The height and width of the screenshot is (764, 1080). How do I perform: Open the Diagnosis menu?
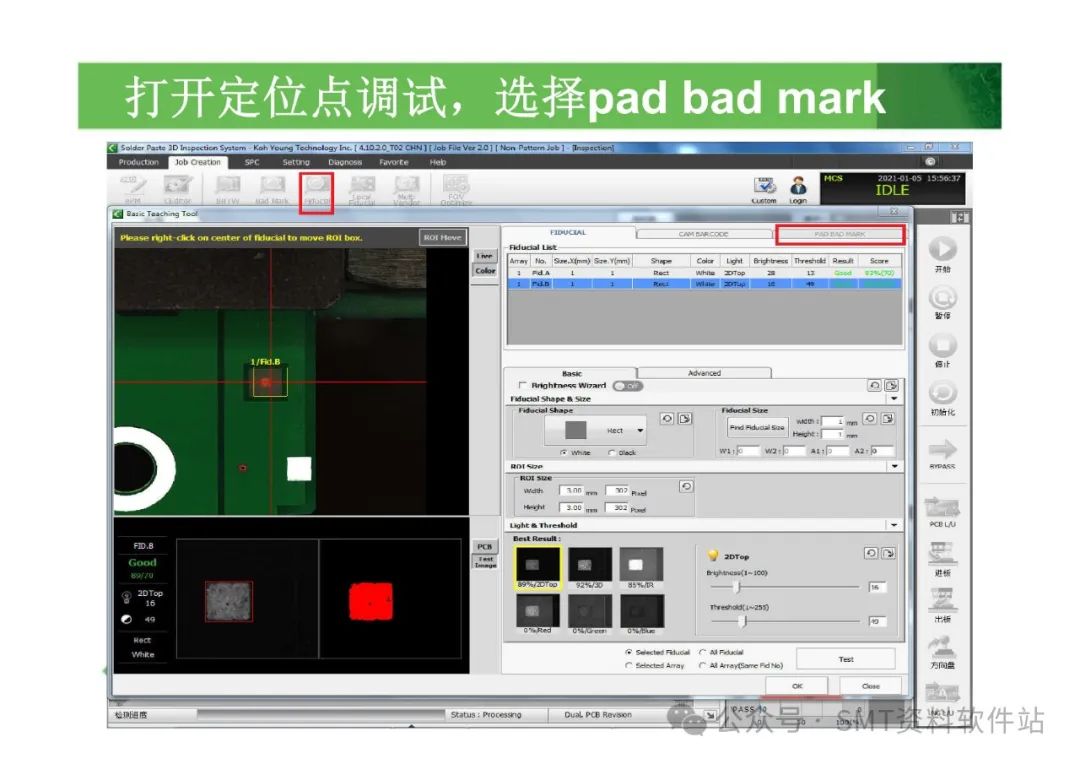point(344,163)
